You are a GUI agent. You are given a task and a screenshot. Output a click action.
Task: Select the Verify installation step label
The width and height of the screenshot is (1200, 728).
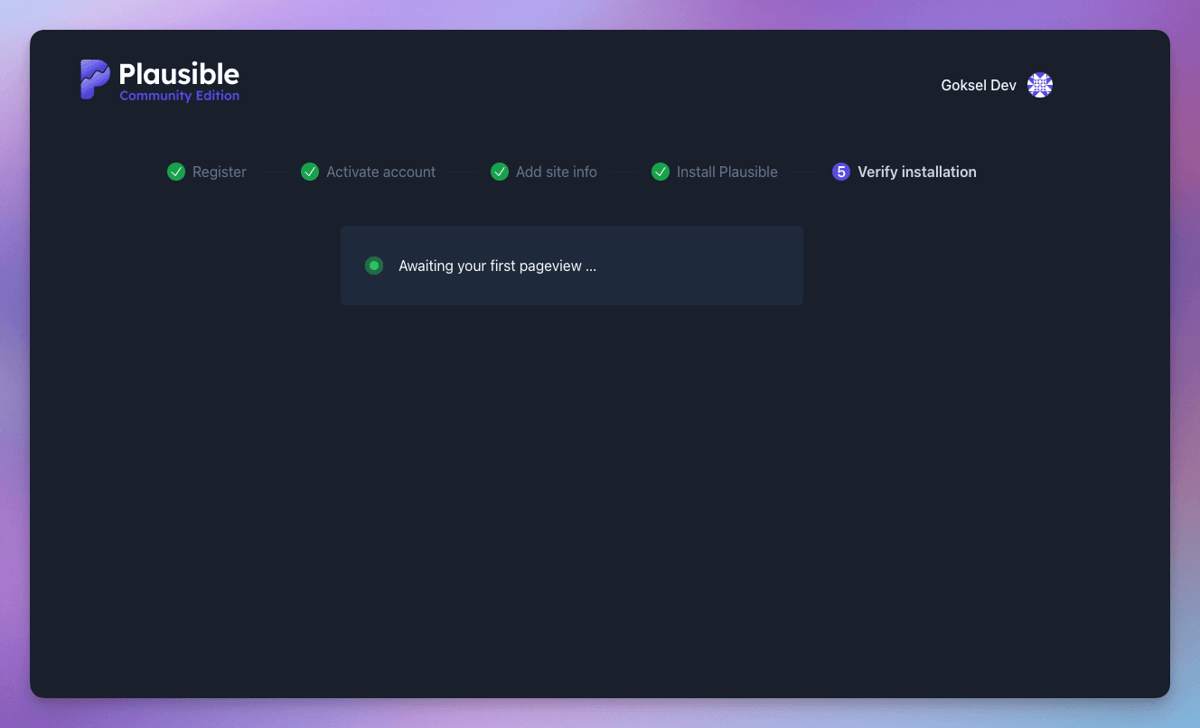tap(917, 172)
